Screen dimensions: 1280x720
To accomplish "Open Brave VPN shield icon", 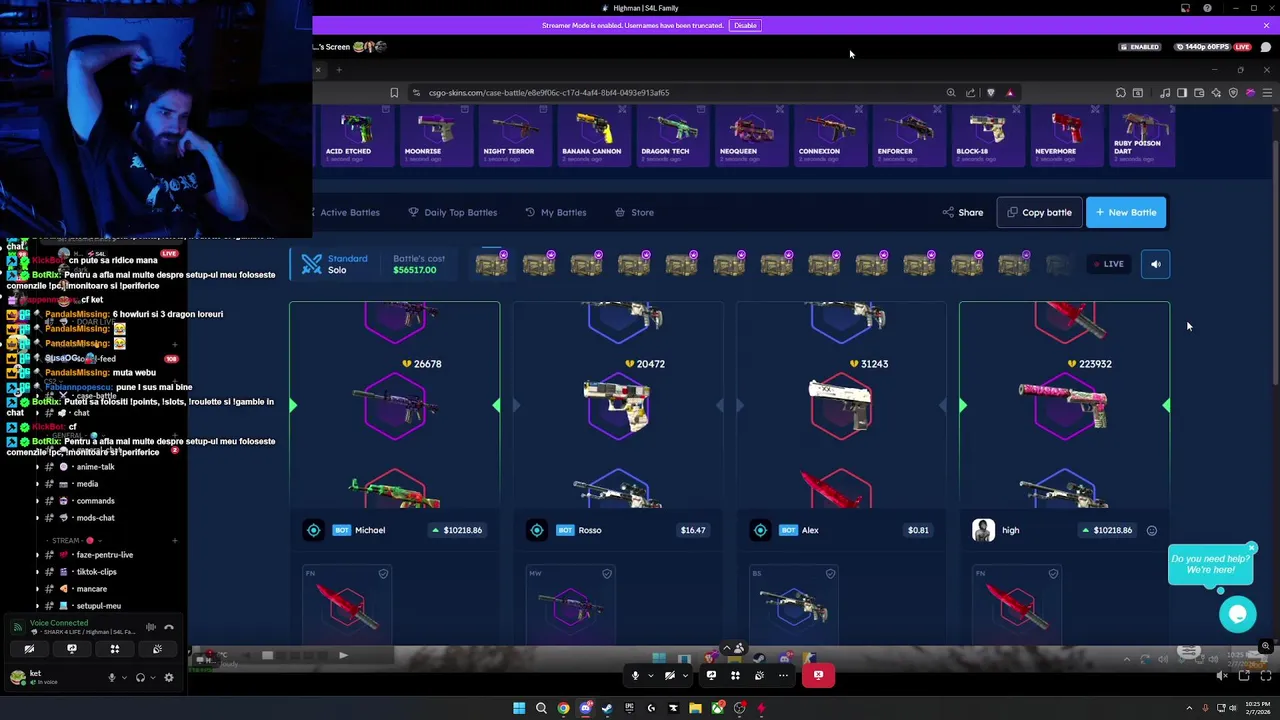I will point(1233,93).
